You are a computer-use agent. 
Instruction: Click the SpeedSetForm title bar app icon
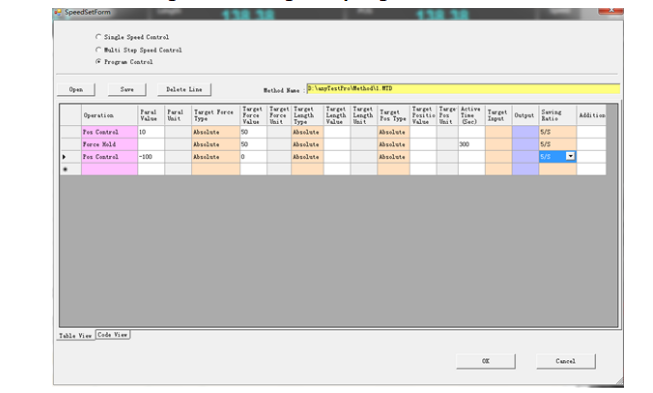pos(58,12)
